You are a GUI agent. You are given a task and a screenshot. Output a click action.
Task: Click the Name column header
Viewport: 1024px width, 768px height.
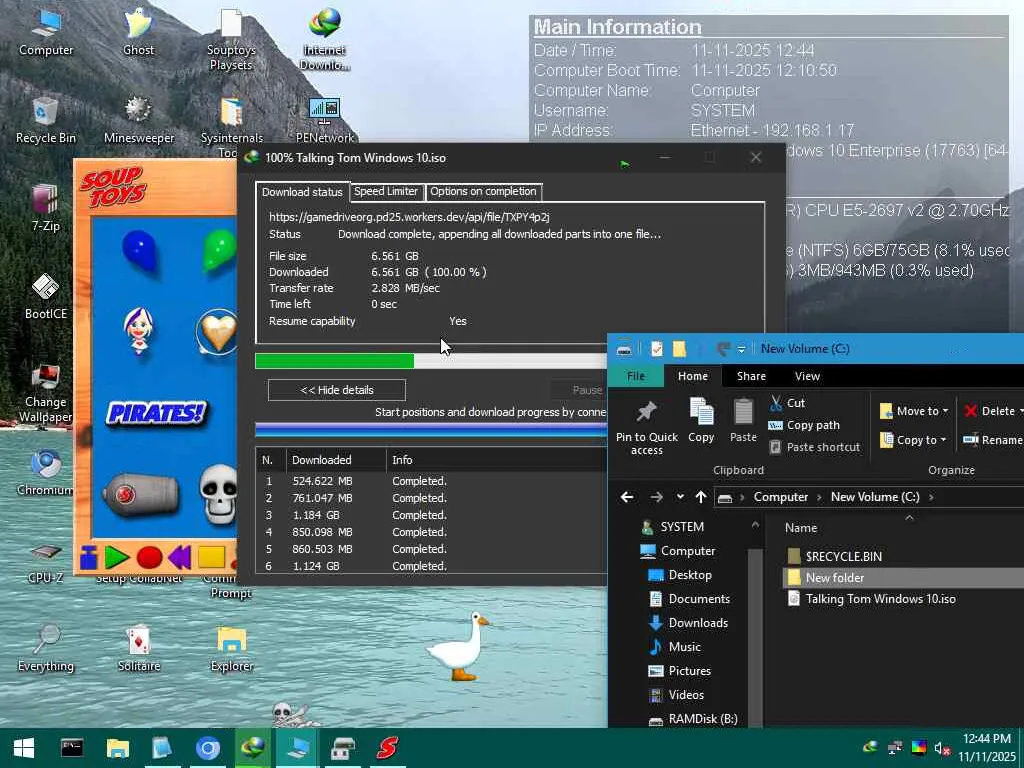pyautogui.click(x=801, y=528)
